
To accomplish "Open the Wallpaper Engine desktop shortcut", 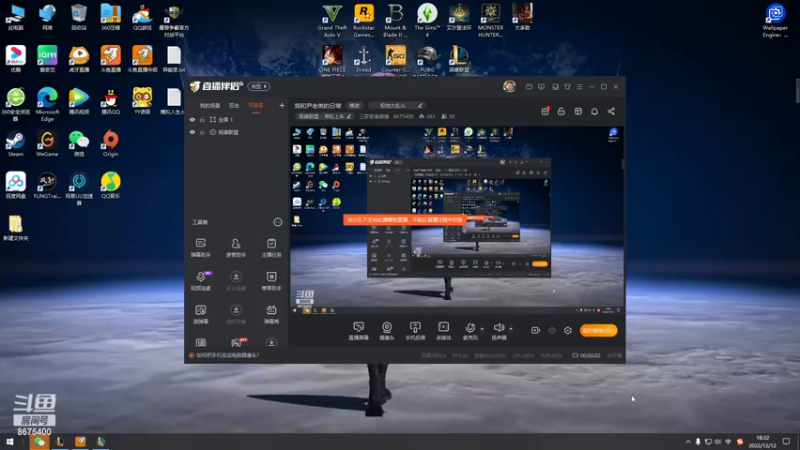I will 775,21.
